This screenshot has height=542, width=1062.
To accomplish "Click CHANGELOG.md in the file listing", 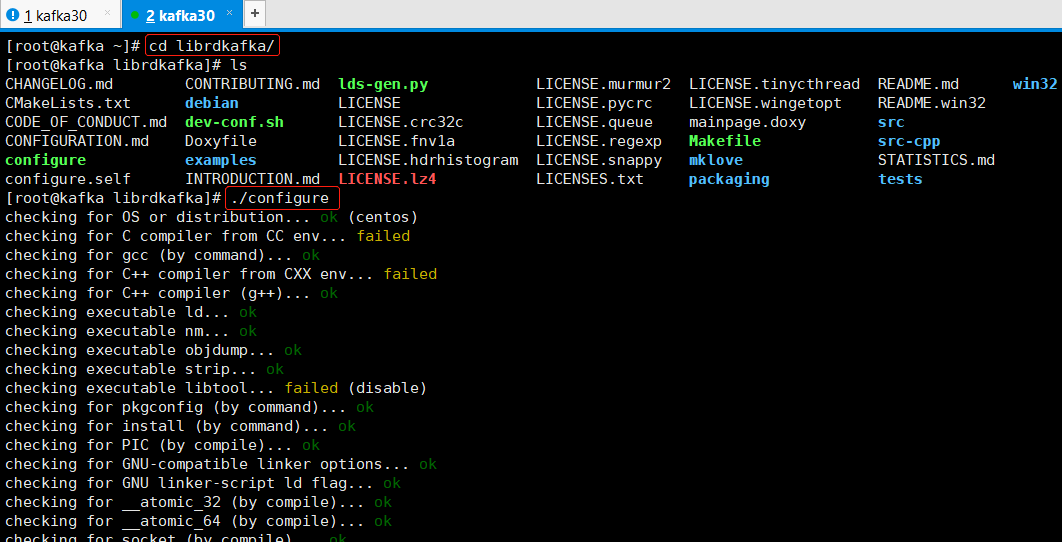I will tap(59, 84).
